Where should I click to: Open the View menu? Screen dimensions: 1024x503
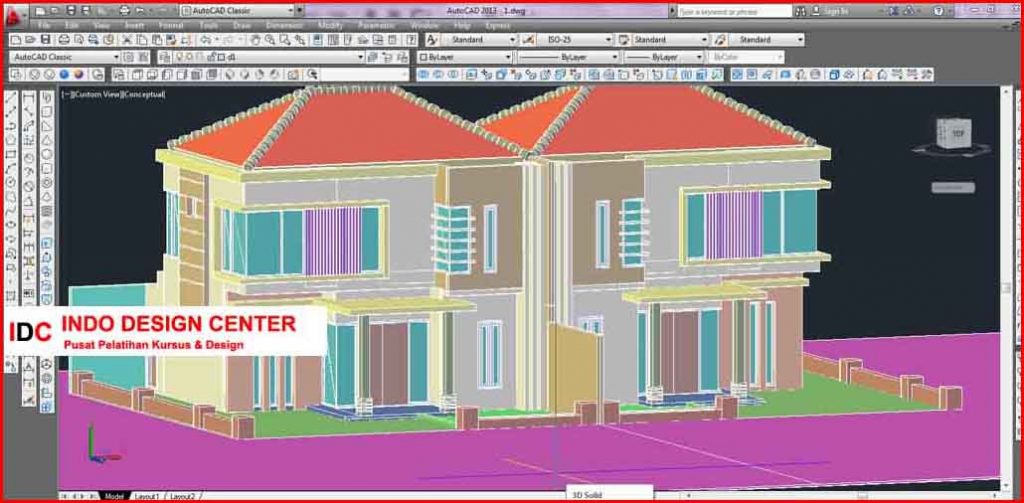point(101,25)
